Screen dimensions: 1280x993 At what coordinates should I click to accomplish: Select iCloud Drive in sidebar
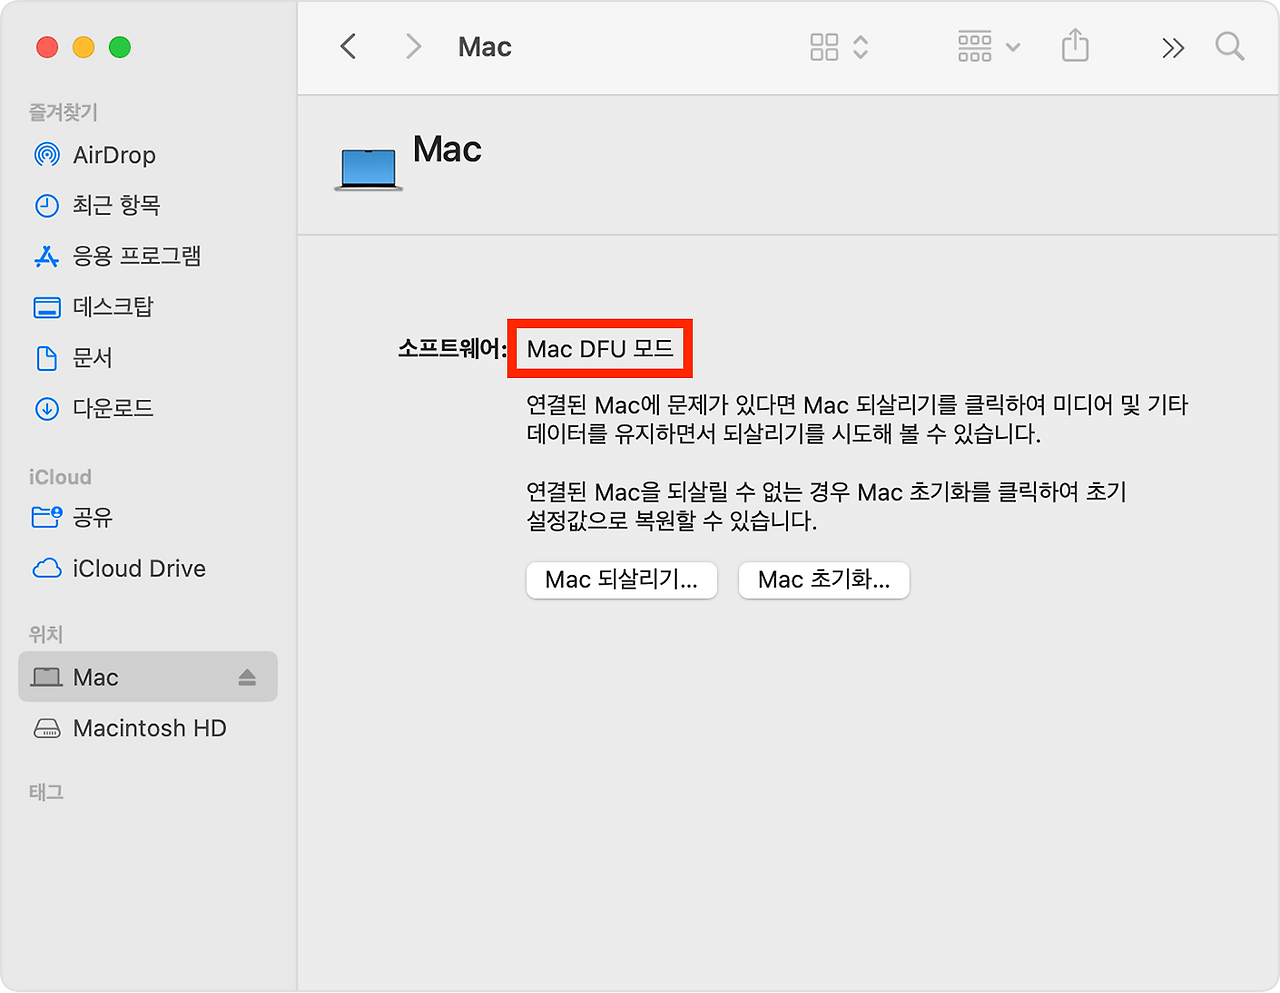pos(148,568)
